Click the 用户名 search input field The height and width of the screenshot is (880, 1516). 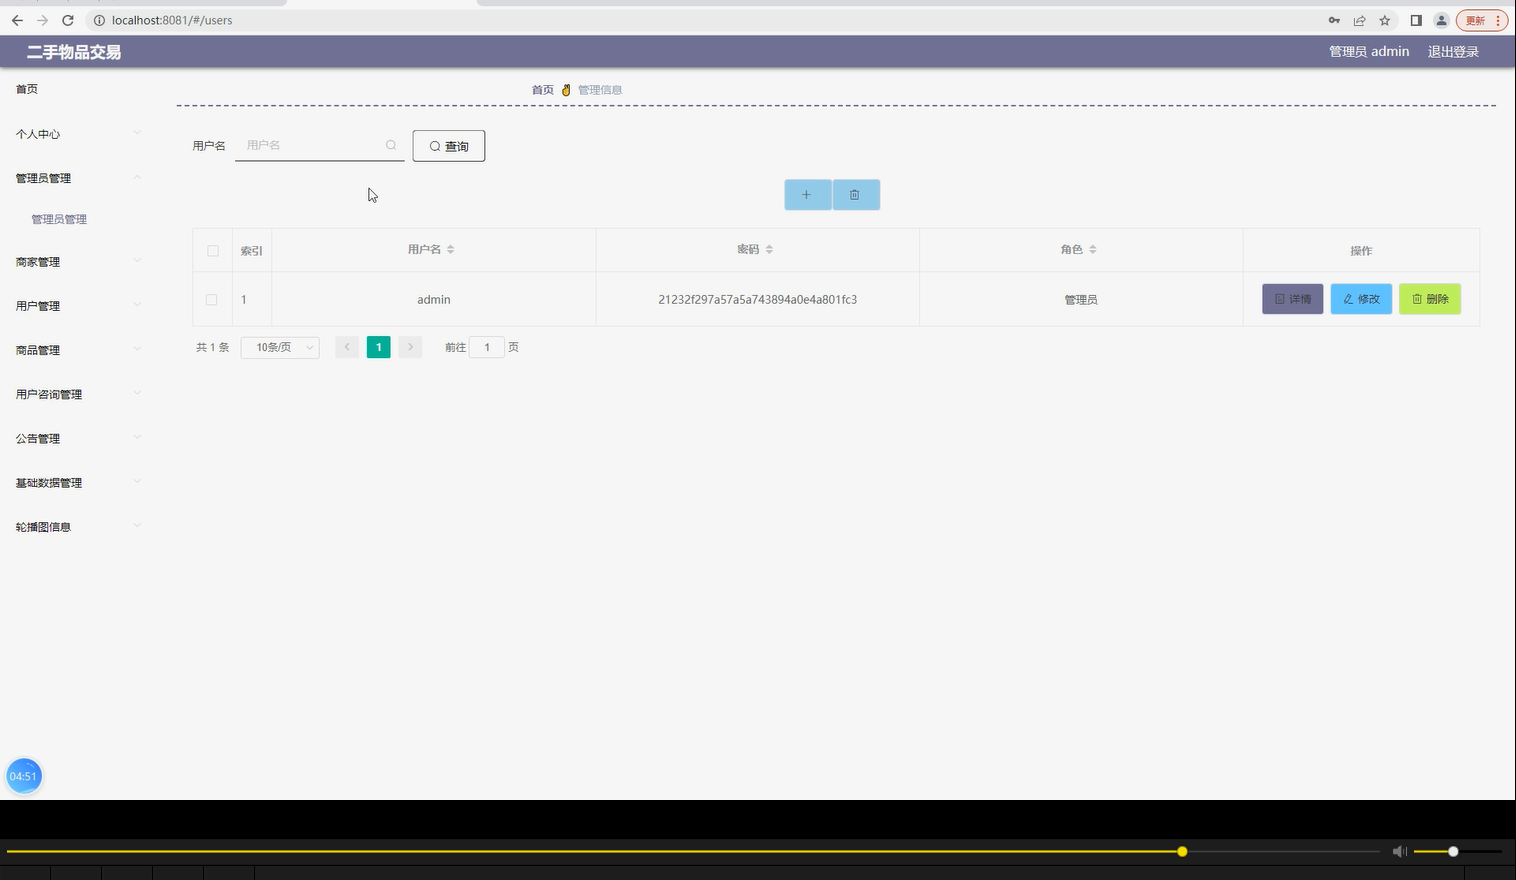click(319, 145)
